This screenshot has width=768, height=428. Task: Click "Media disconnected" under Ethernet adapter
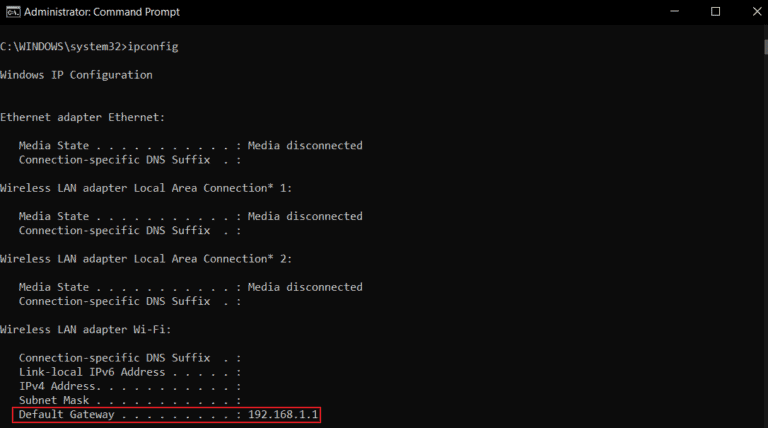tap(305, 145)
